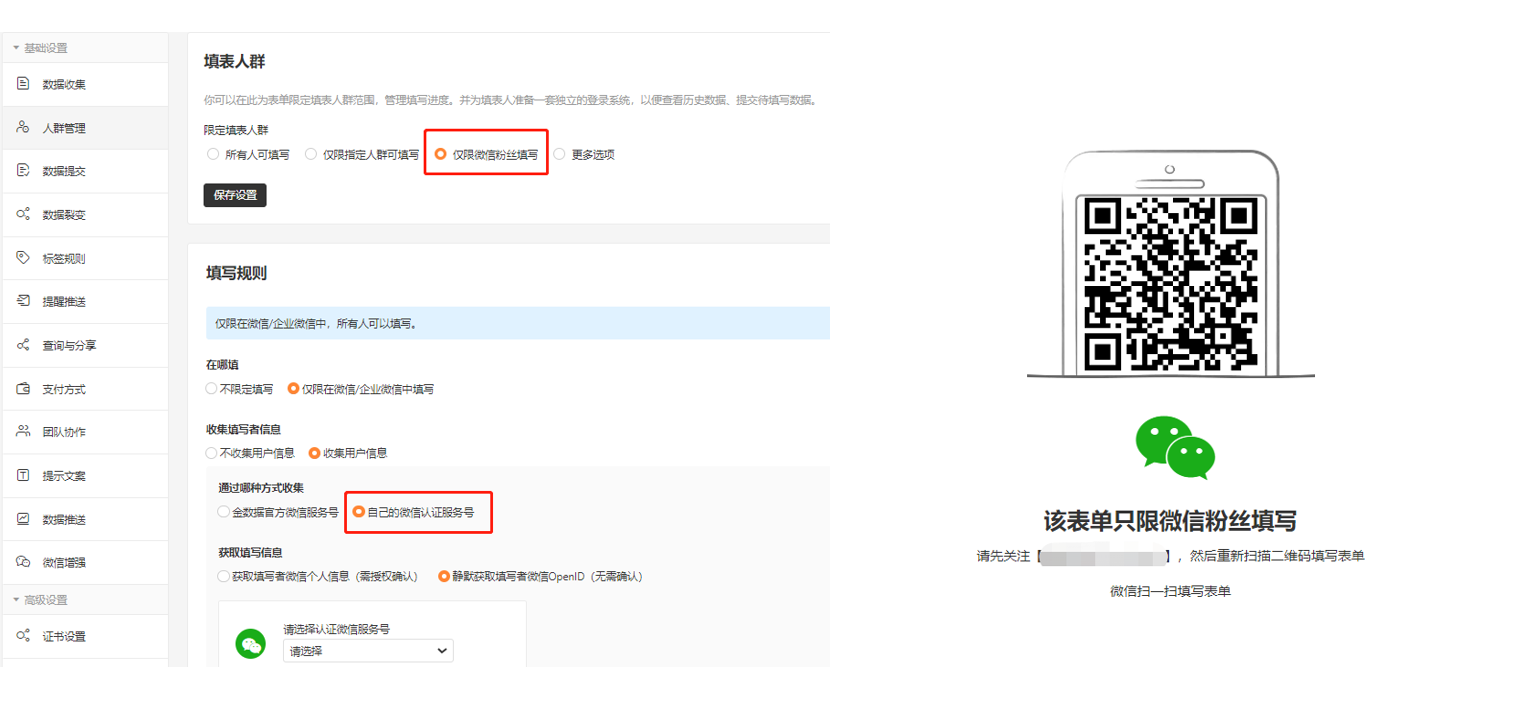Viewport: 1530px width, 711px height.
Task: Click the 提醒推送 notification icon in sidebar
Action: click(23, 301)
